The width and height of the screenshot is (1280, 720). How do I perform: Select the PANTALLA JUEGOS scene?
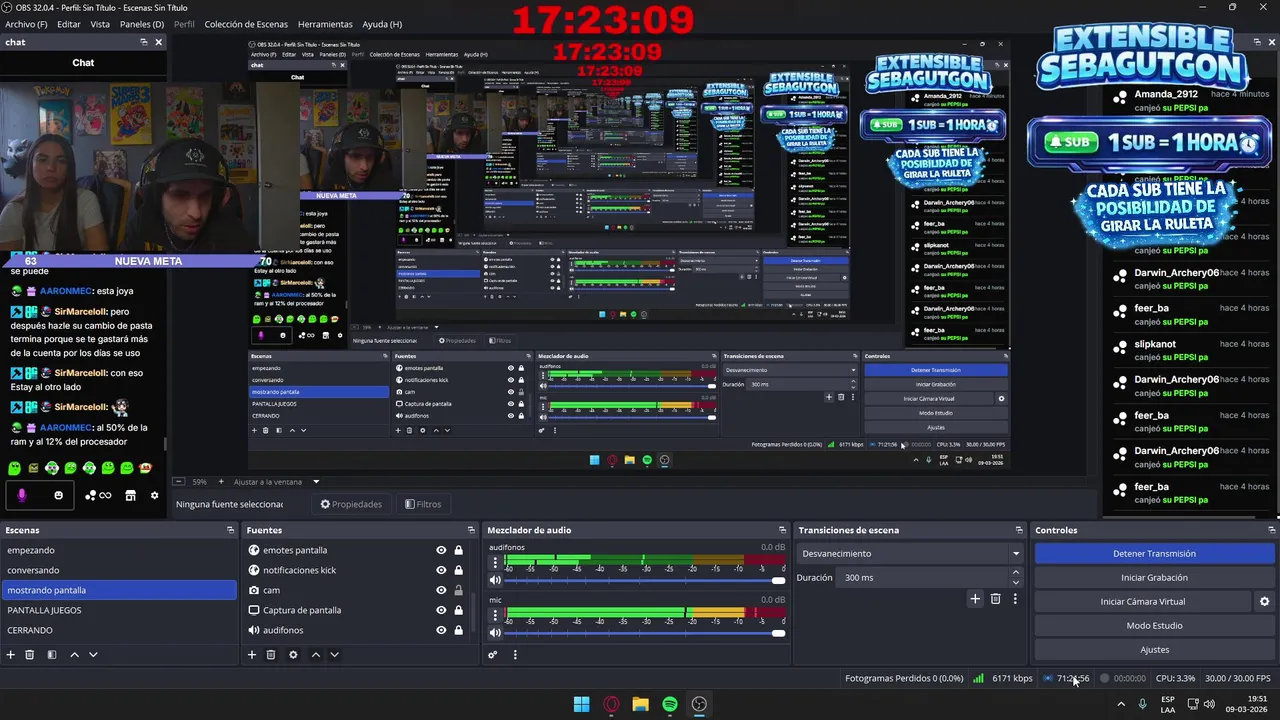[x=119, y=610]
